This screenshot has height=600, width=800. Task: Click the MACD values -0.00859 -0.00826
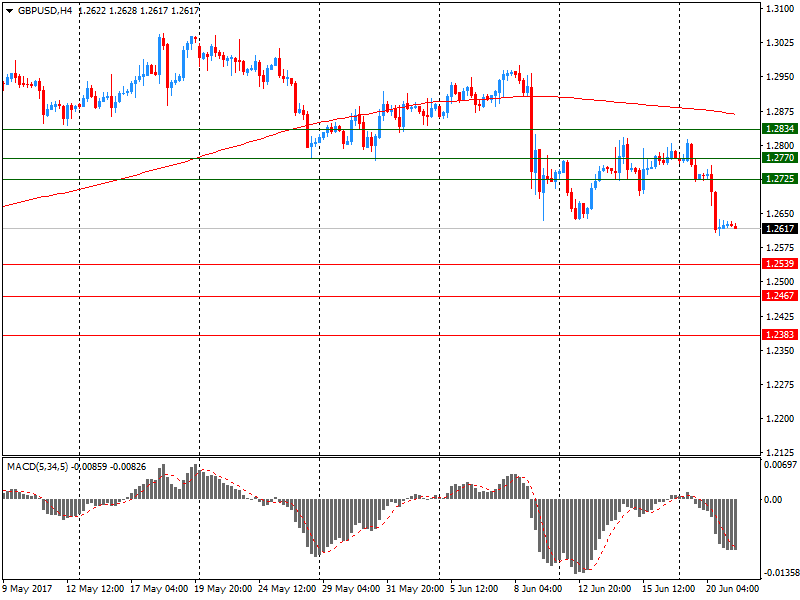(x=109, y=467)
